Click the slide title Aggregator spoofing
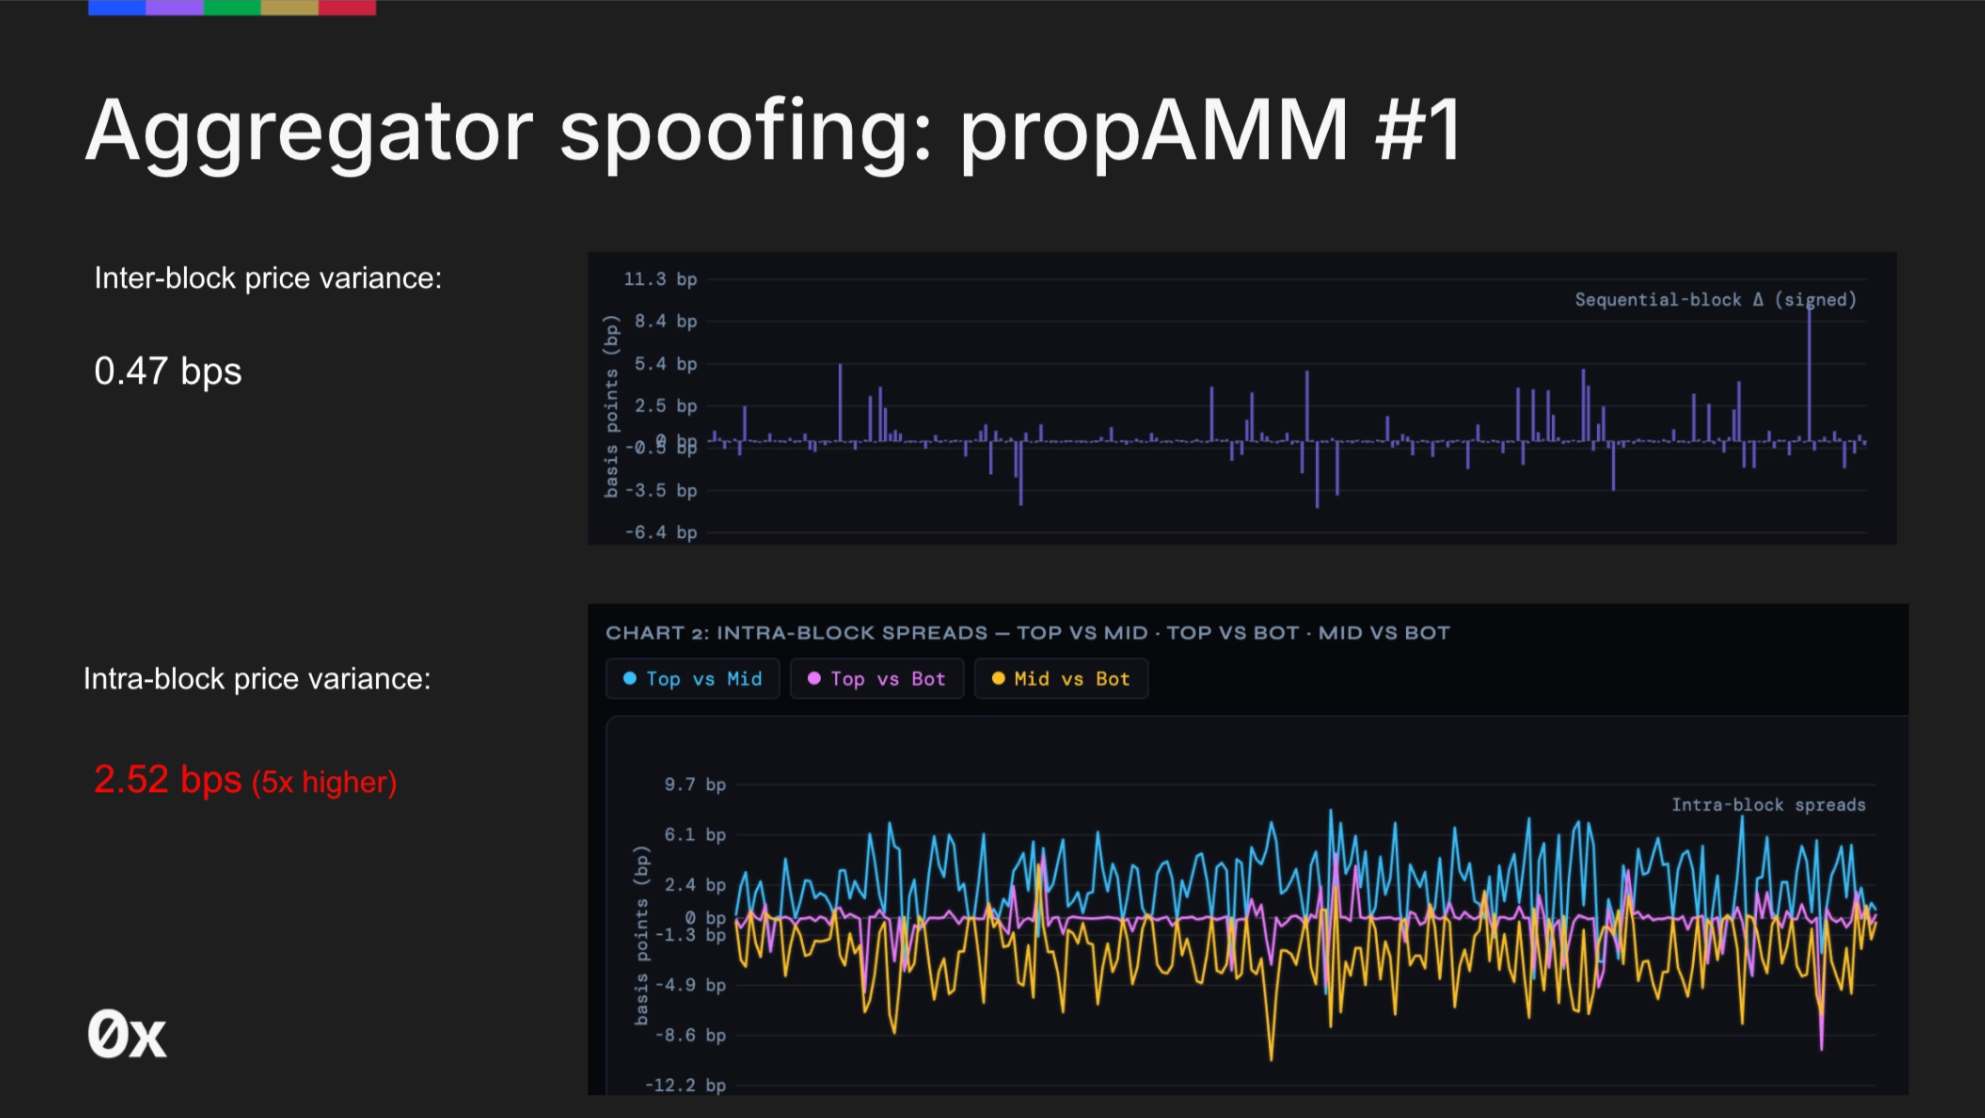1985x1118 pixels. click(774, 130)
